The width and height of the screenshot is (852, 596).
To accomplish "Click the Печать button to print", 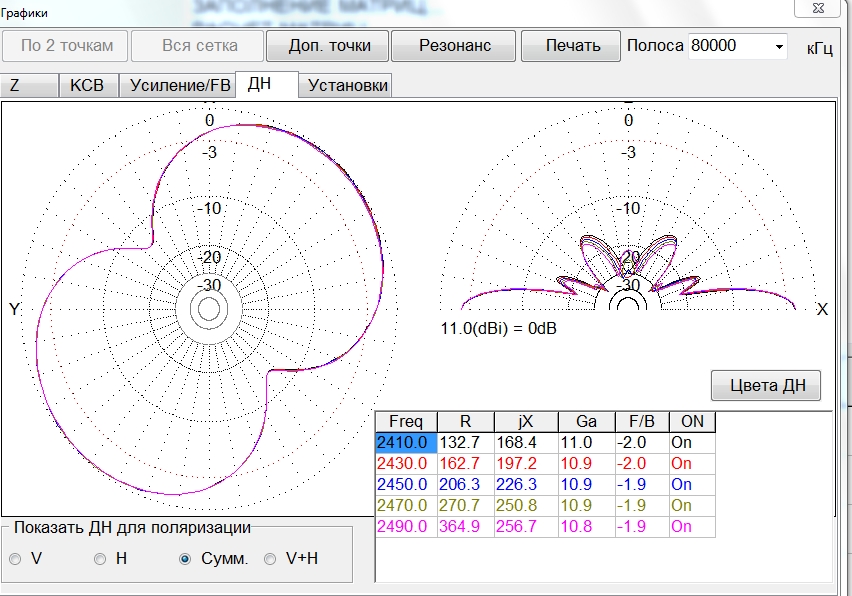I will click(573, 46).
